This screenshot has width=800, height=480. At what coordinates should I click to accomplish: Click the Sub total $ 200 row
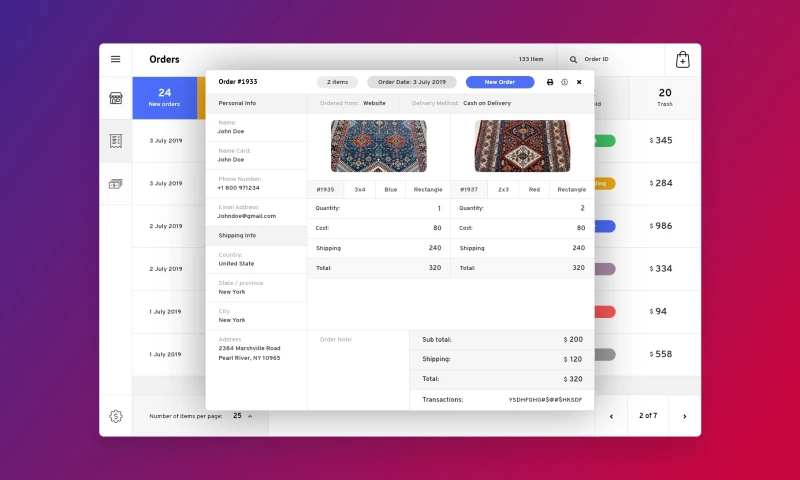[502, 340]
